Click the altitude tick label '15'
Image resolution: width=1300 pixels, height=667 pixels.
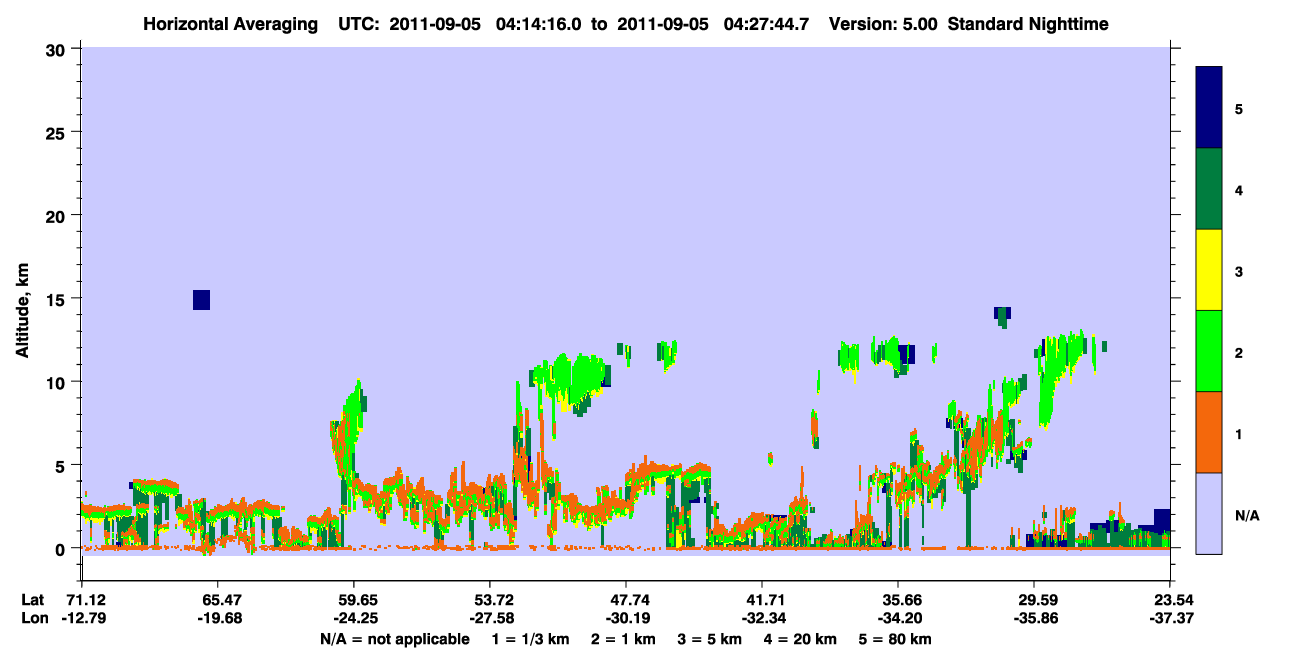[57, 299]
